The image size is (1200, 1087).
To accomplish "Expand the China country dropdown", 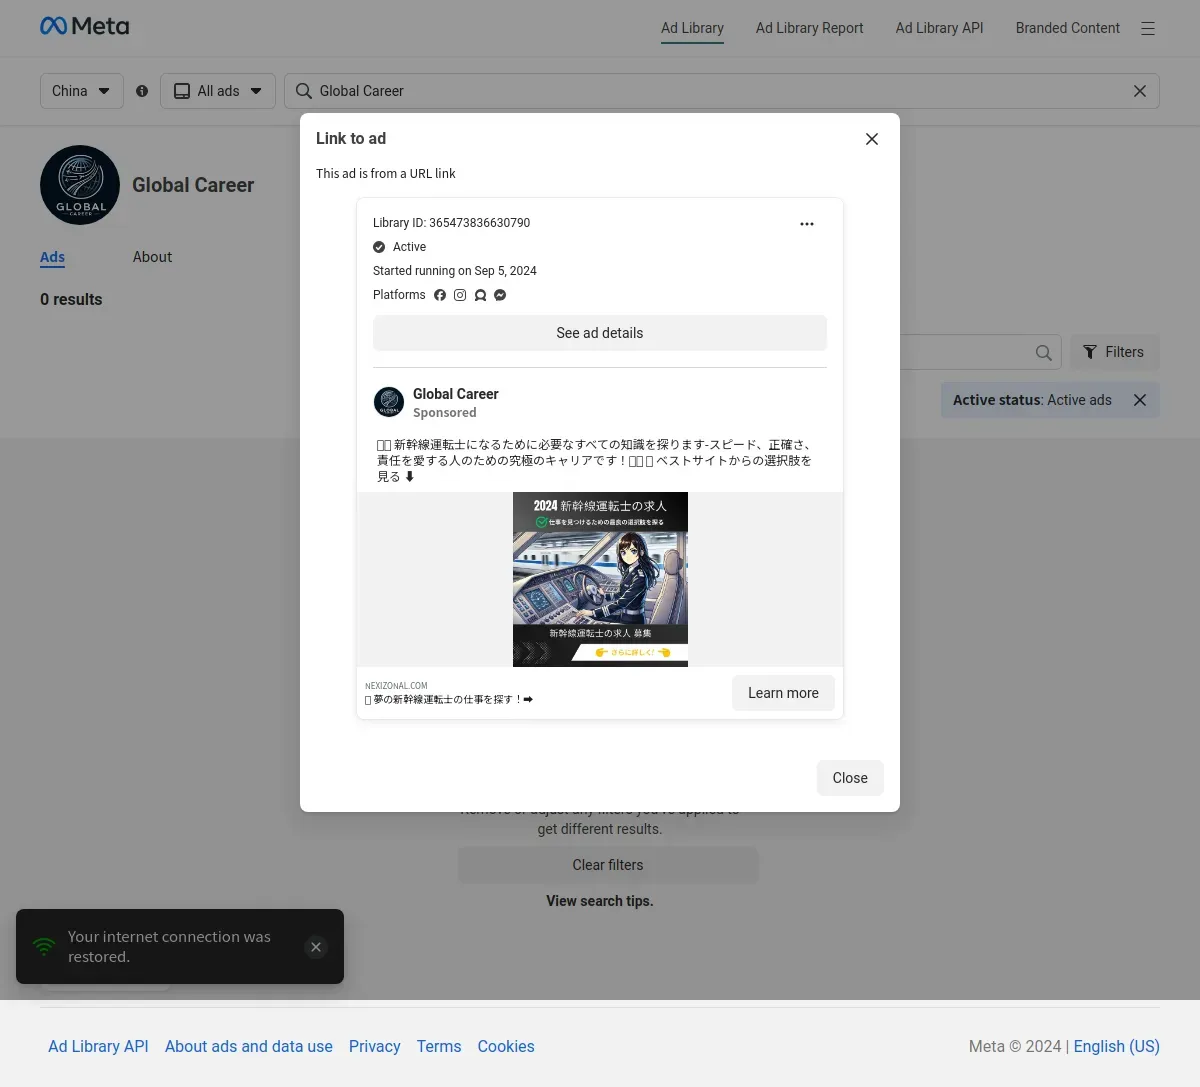I will coord(82,91).
